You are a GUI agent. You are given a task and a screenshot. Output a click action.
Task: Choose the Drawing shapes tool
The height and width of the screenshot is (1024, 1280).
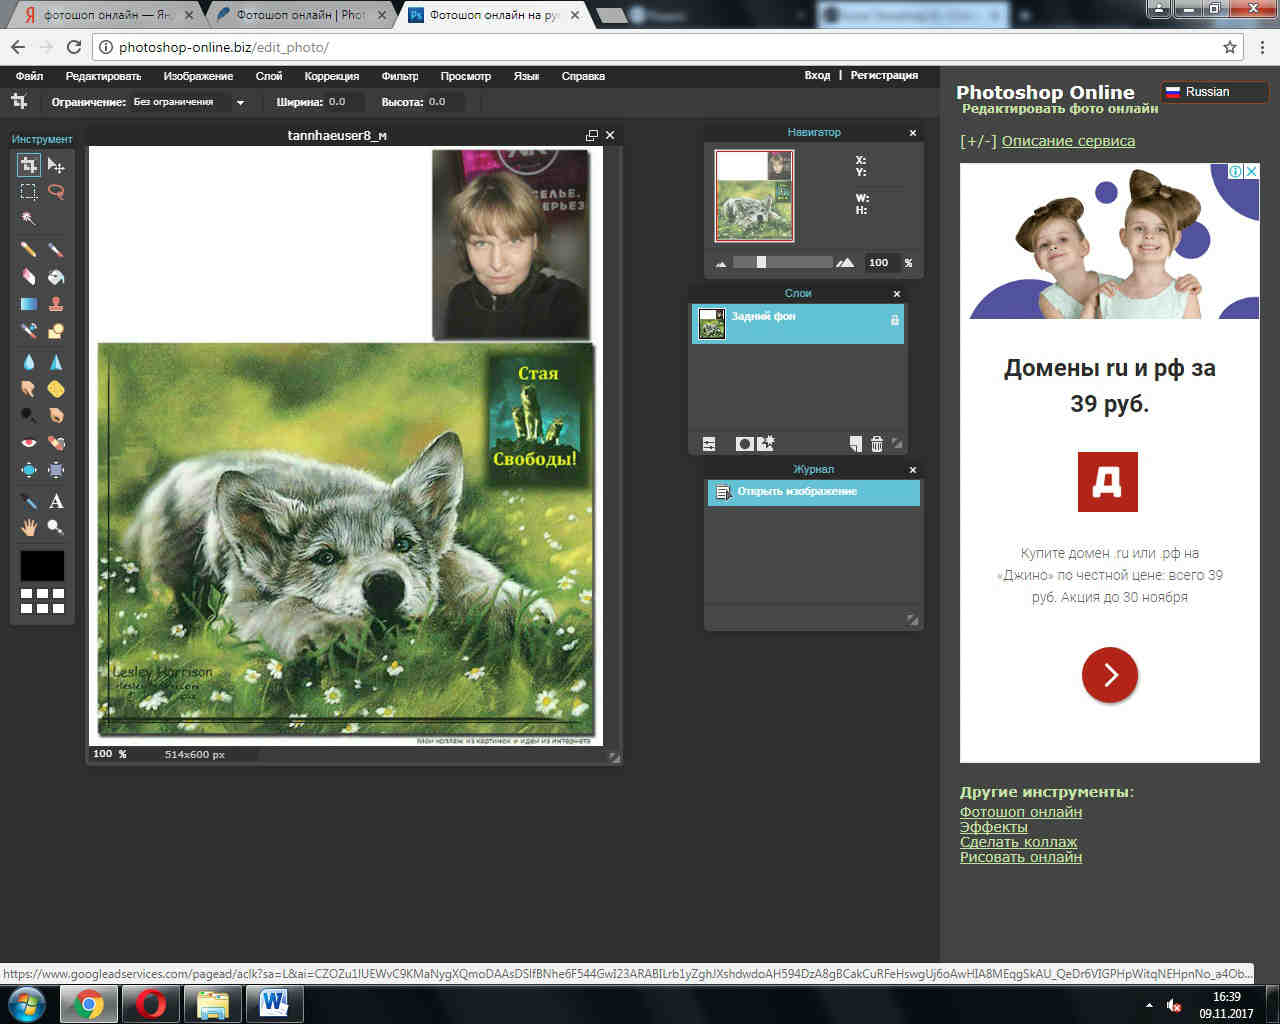point(56,331)
